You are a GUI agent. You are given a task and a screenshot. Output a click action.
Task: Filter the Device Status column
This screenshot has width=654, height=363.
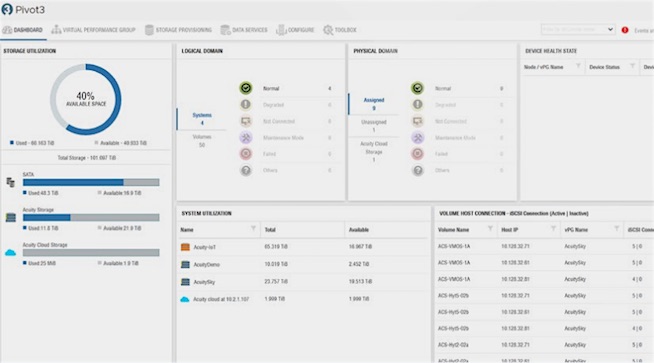(x=632, y=66)
